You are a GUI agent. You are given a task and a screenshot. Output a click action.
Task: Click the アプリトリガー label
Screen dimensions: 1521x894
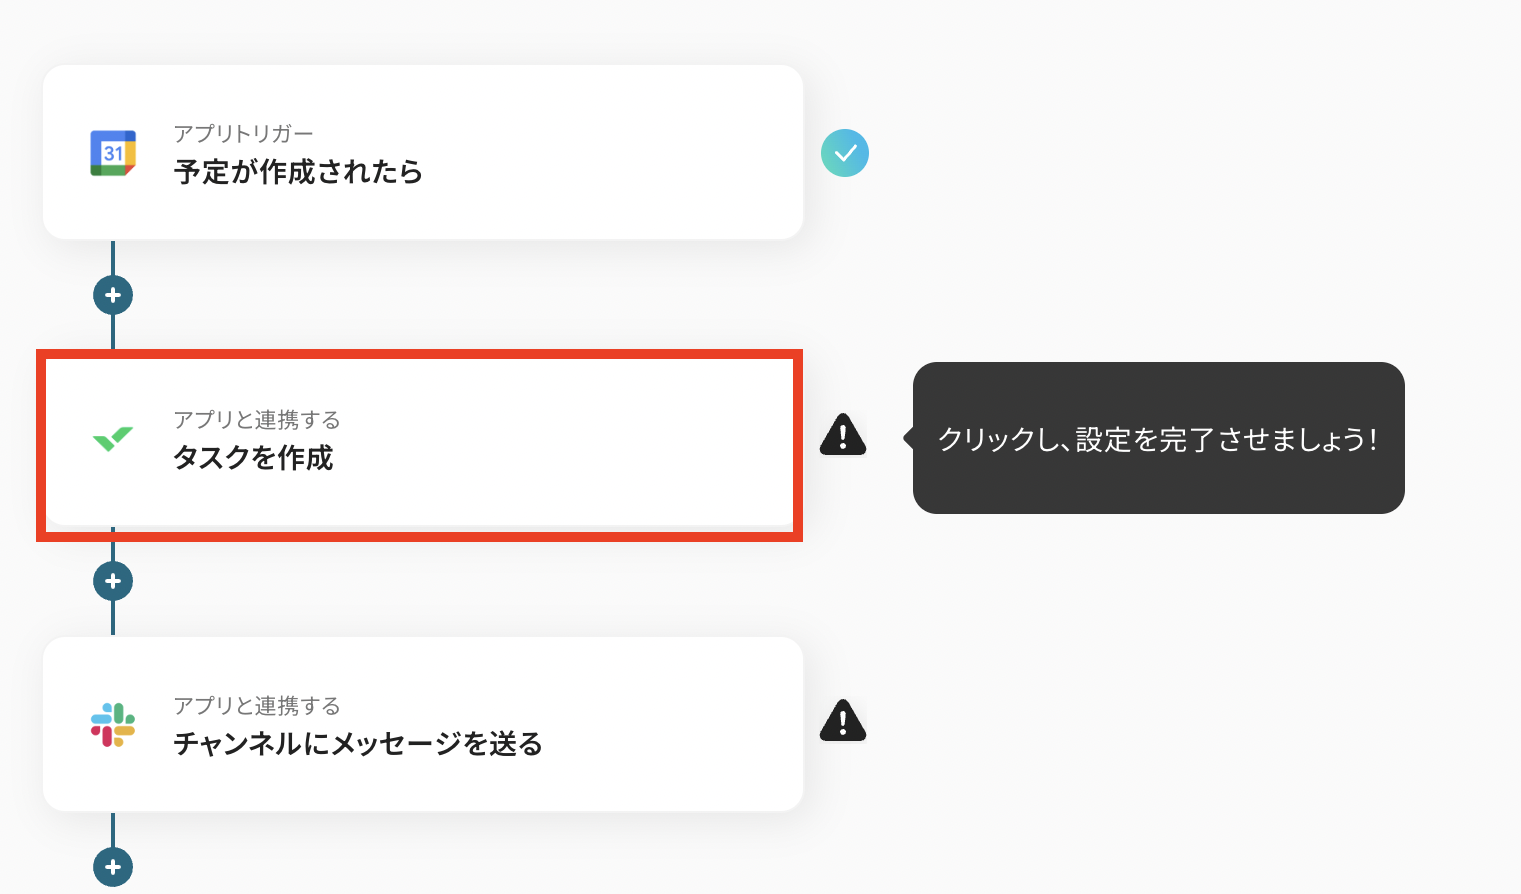[243, 134]
